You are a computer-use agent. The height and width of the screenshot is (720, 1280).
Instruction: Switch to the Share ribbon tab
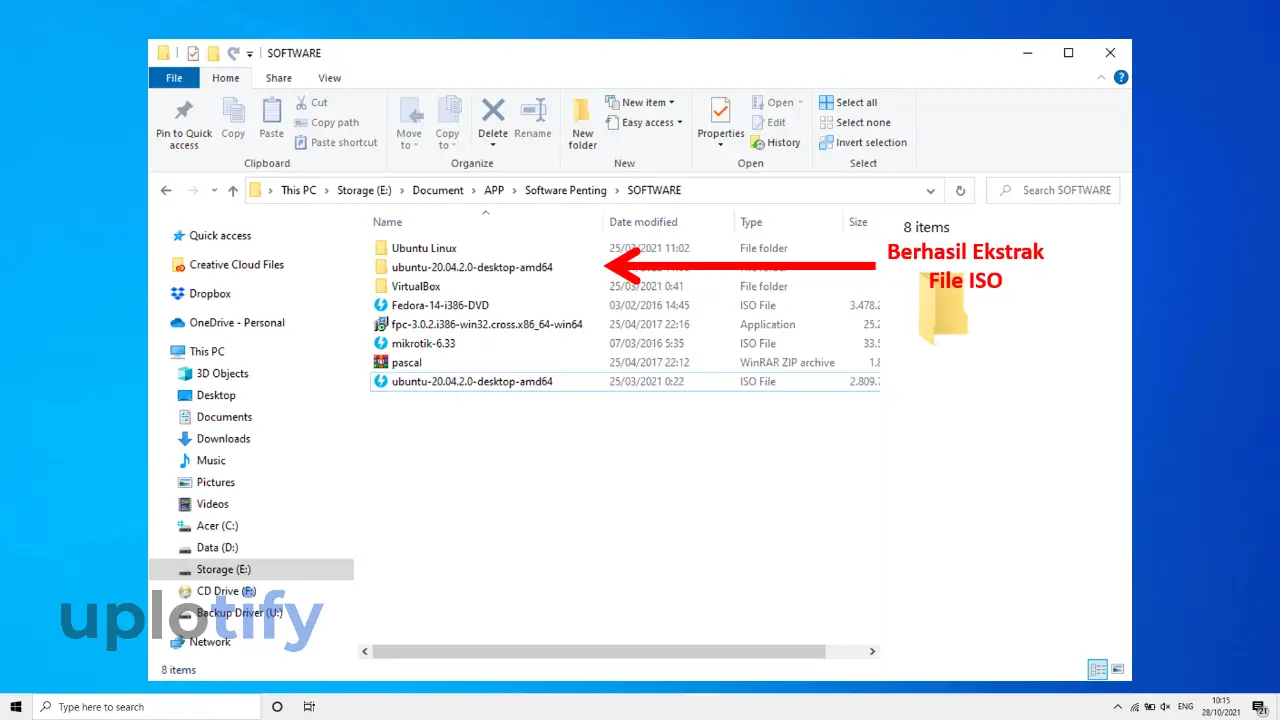pos(279,78)
